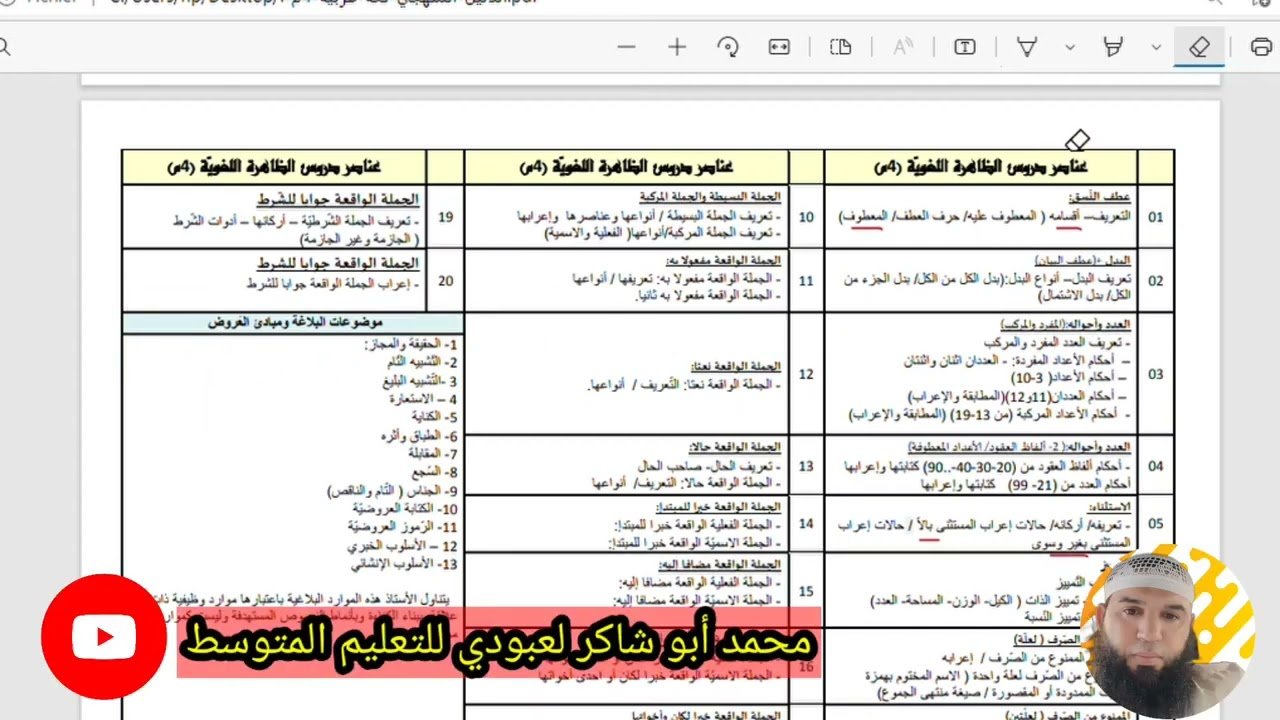Open the page view options
This screenshot has height=720, width=1280.
click(x=841, y=47)
